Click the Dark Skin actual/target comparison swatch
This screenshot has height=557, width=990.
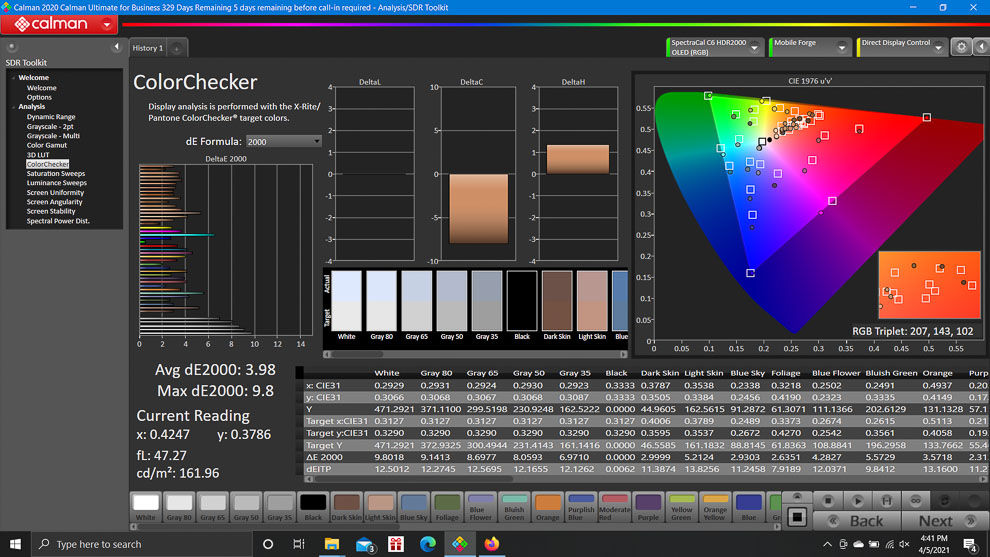557,301
